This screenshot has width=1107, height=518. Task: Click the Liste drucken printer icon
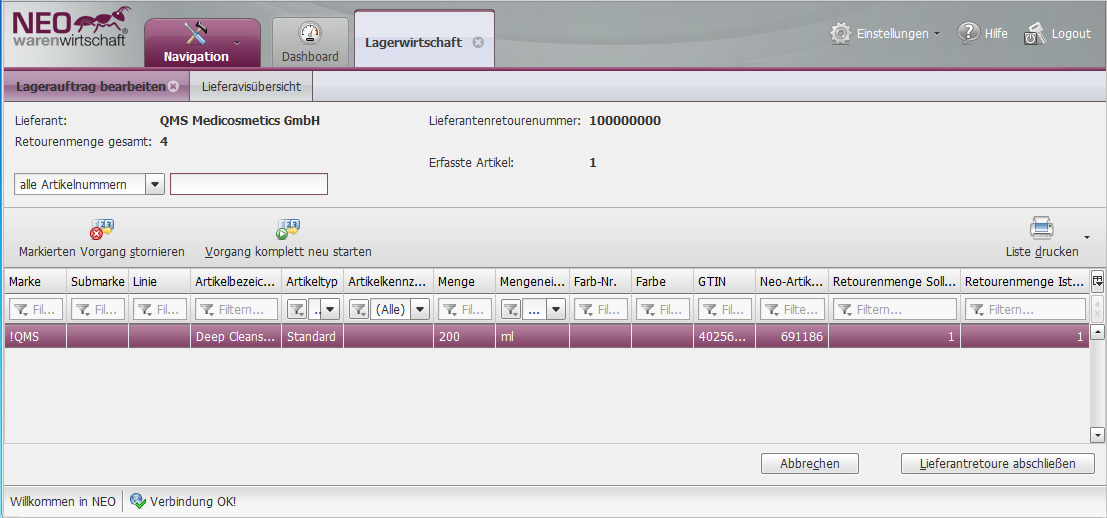click(x=1041, y=229)
